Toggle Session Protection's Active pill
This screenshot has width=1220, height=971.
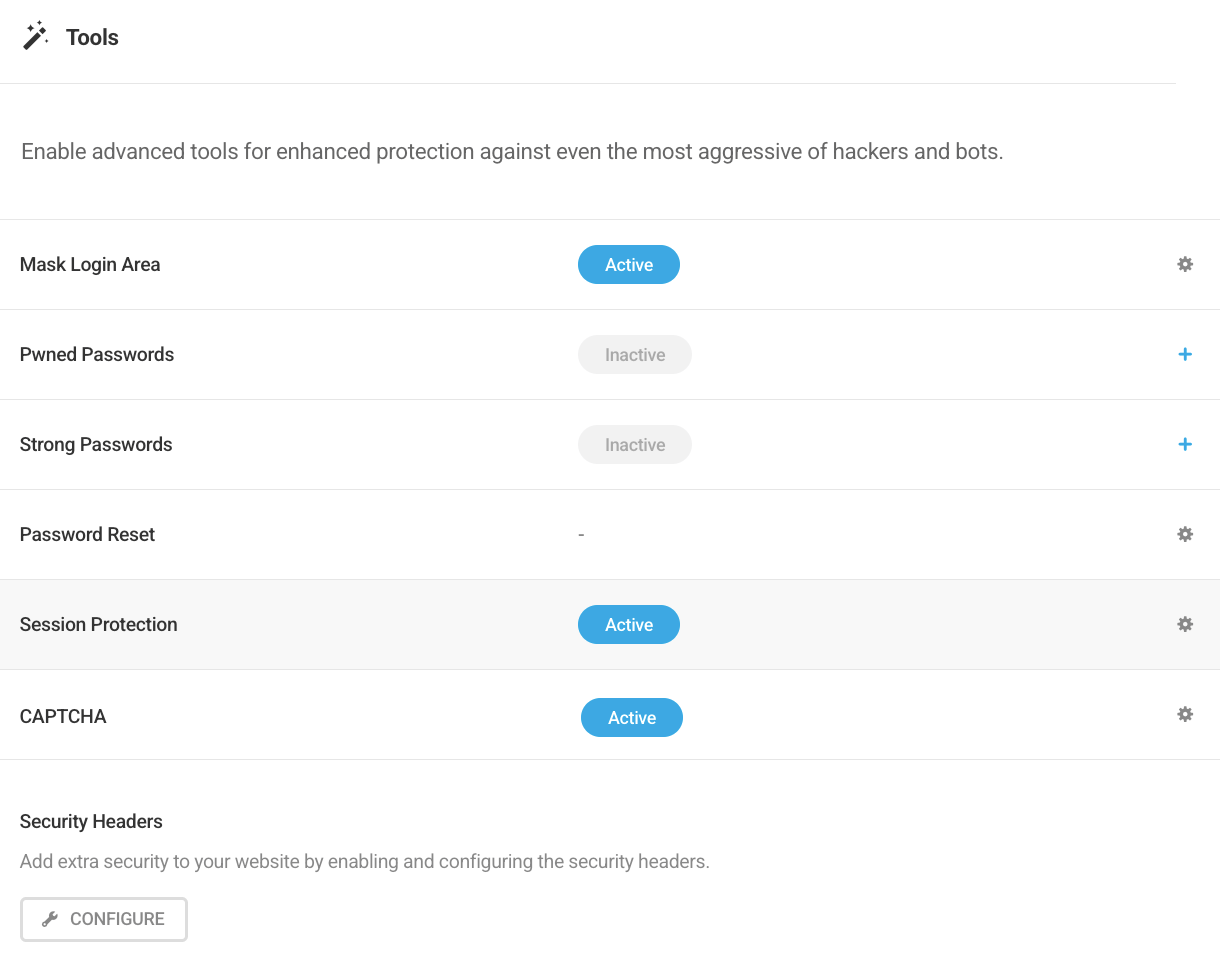click(628, 624)
